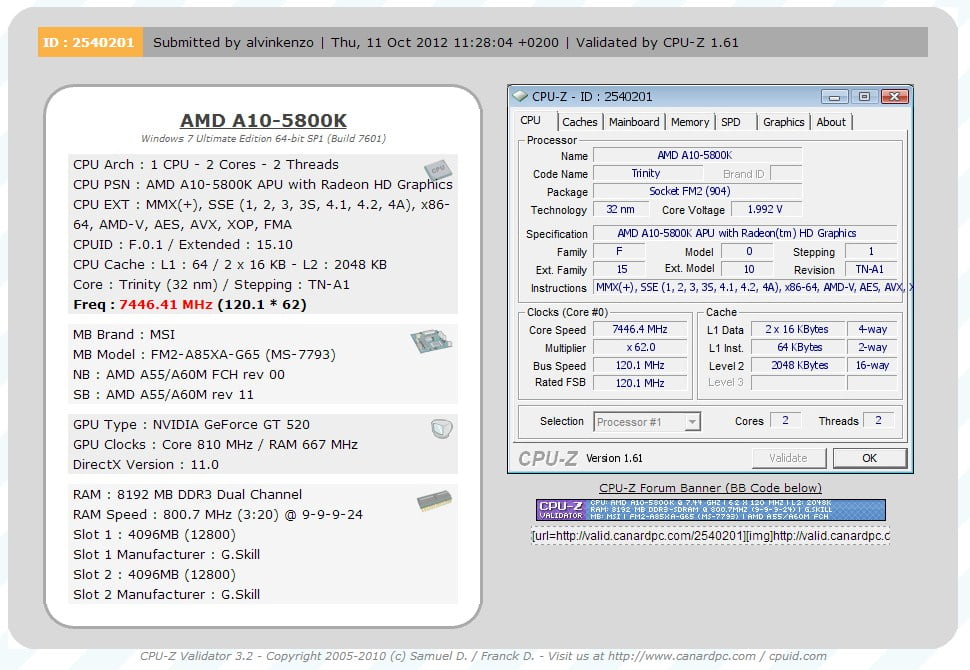970x670 pixels.
Task: Click the OK button in CPU-Z
Action: [869, 458]
